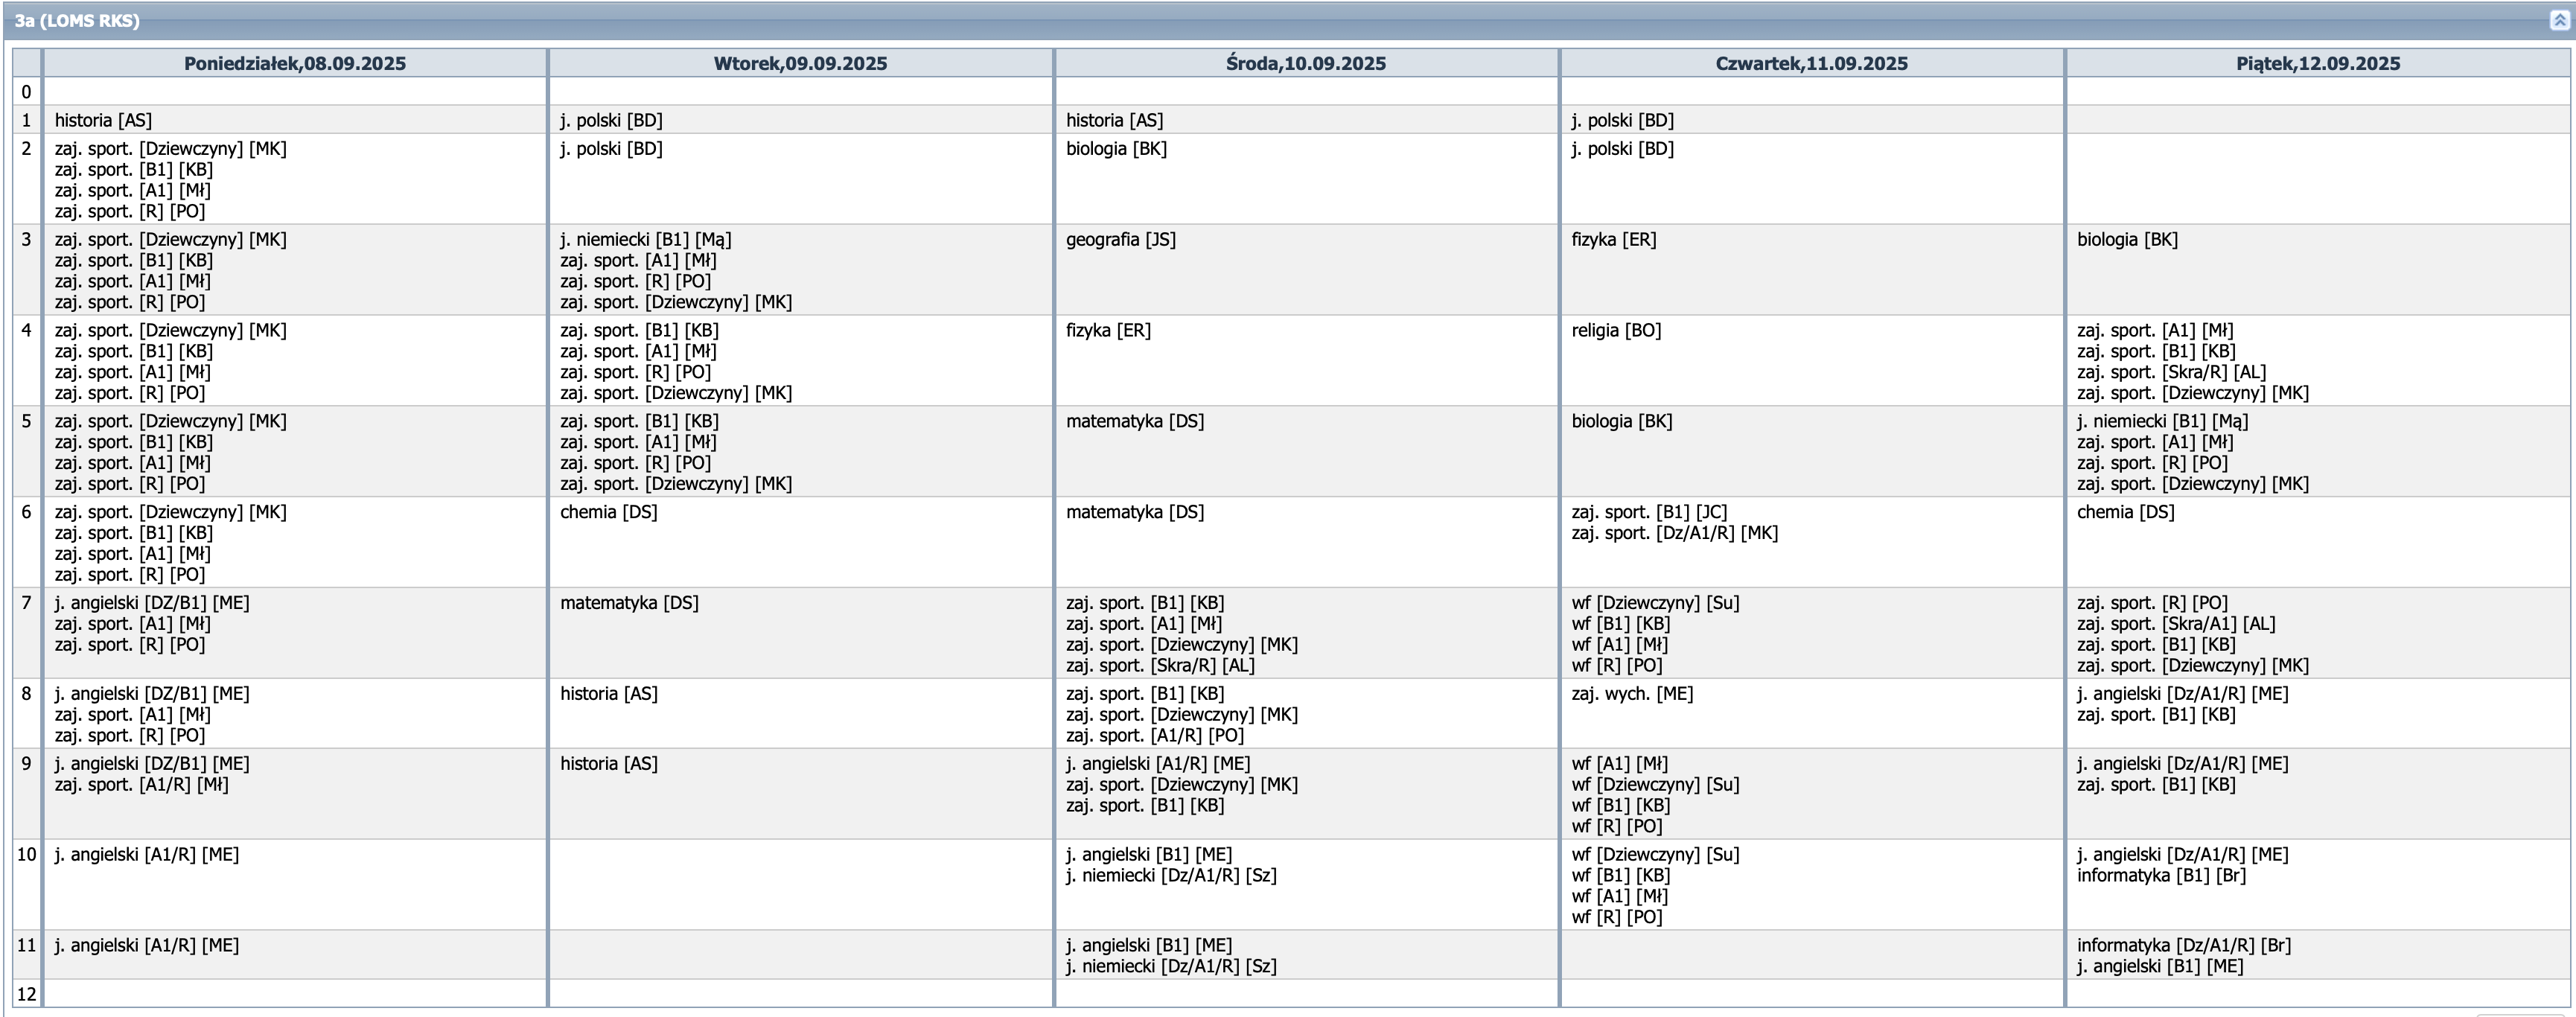
Task: Click zaj. sport. [A1/R] [Mł] on Monday
Action: click(141, 784)
